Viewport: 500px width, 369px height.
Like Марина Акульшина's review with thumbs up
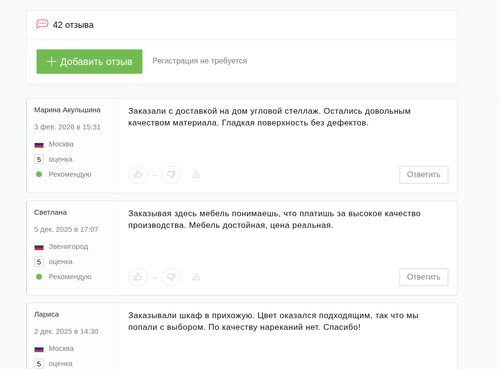pos(138,175)
